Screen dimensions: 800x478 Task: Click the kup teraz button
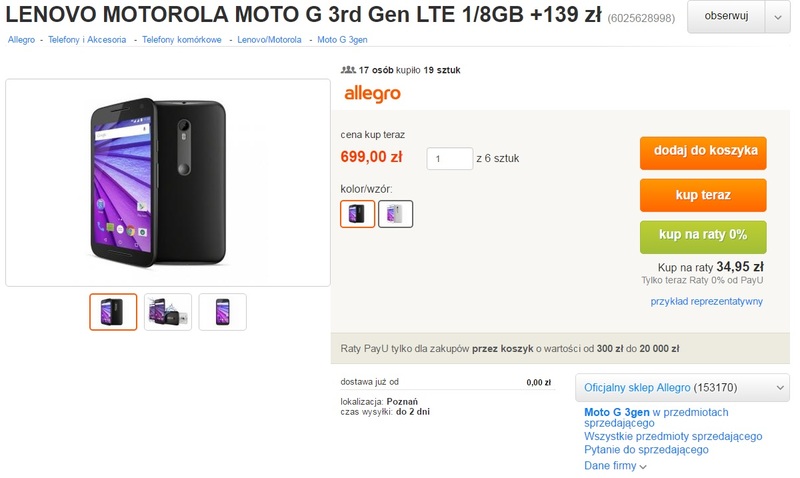pyautogui.click(x=703, y=195)
